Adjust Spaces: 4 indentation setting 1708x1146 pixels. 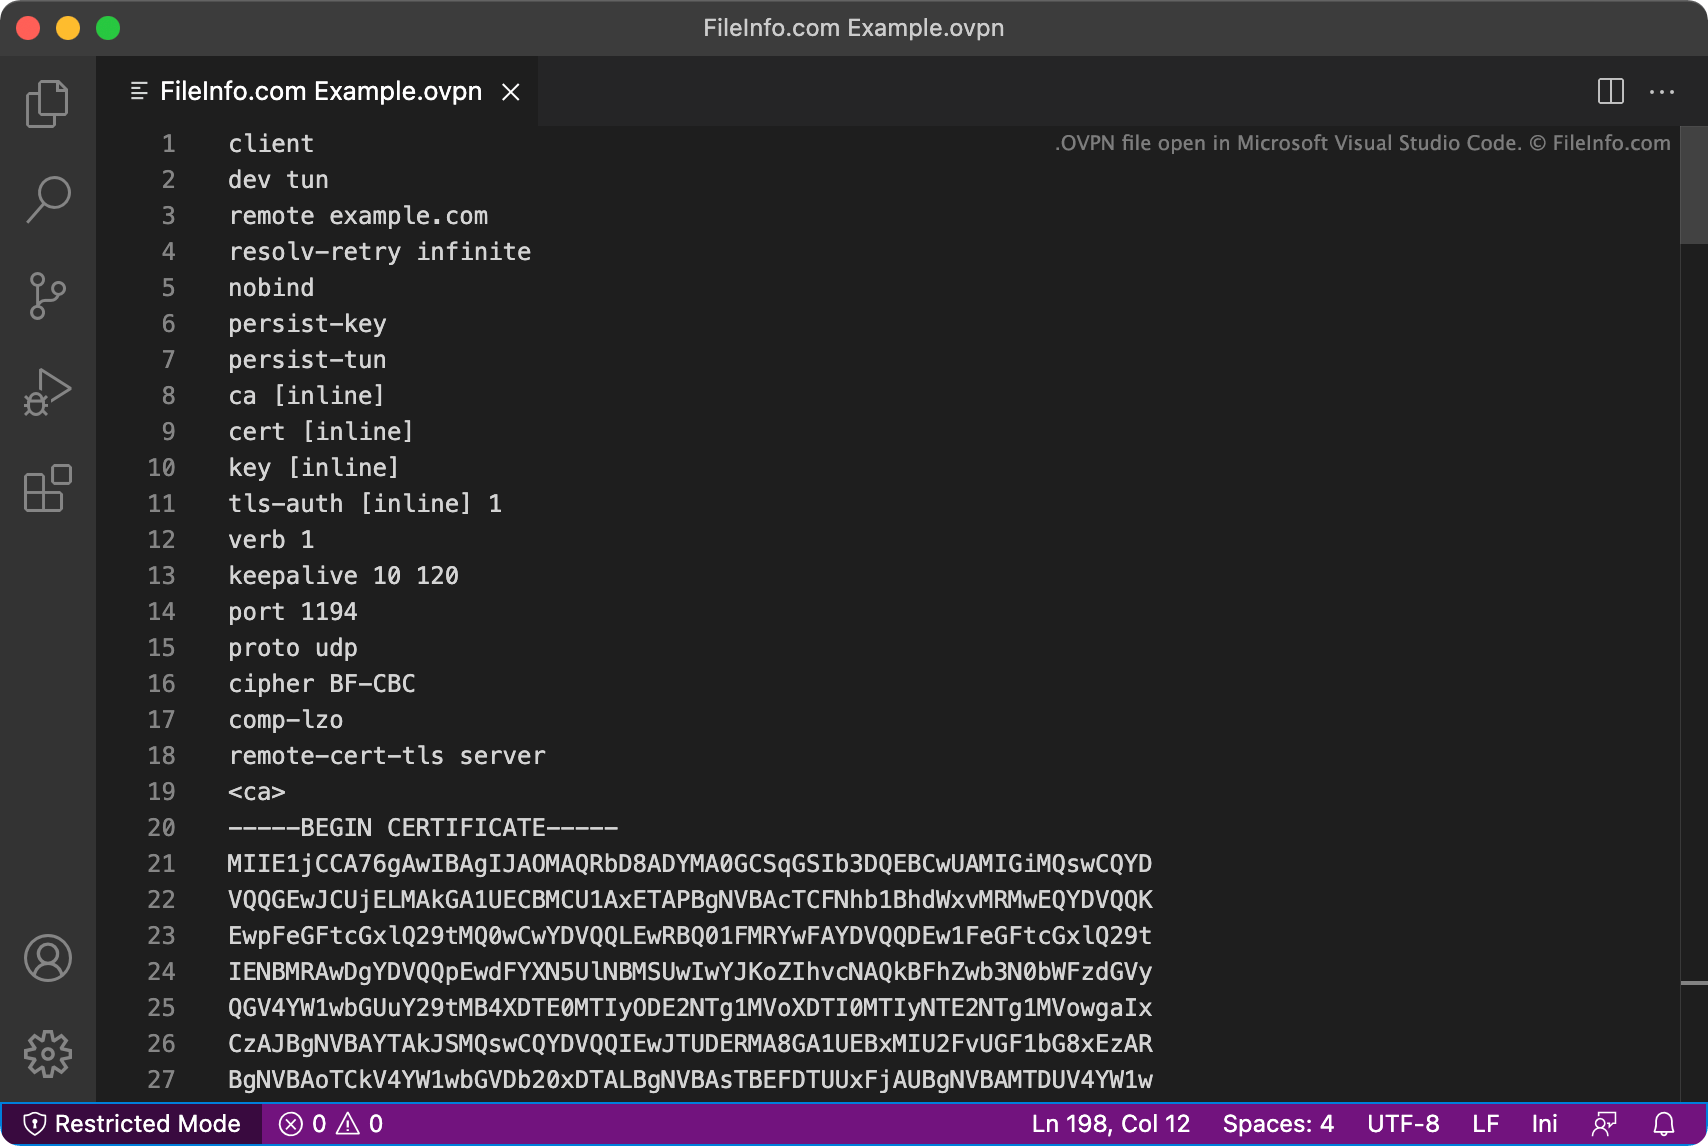1277,1123
